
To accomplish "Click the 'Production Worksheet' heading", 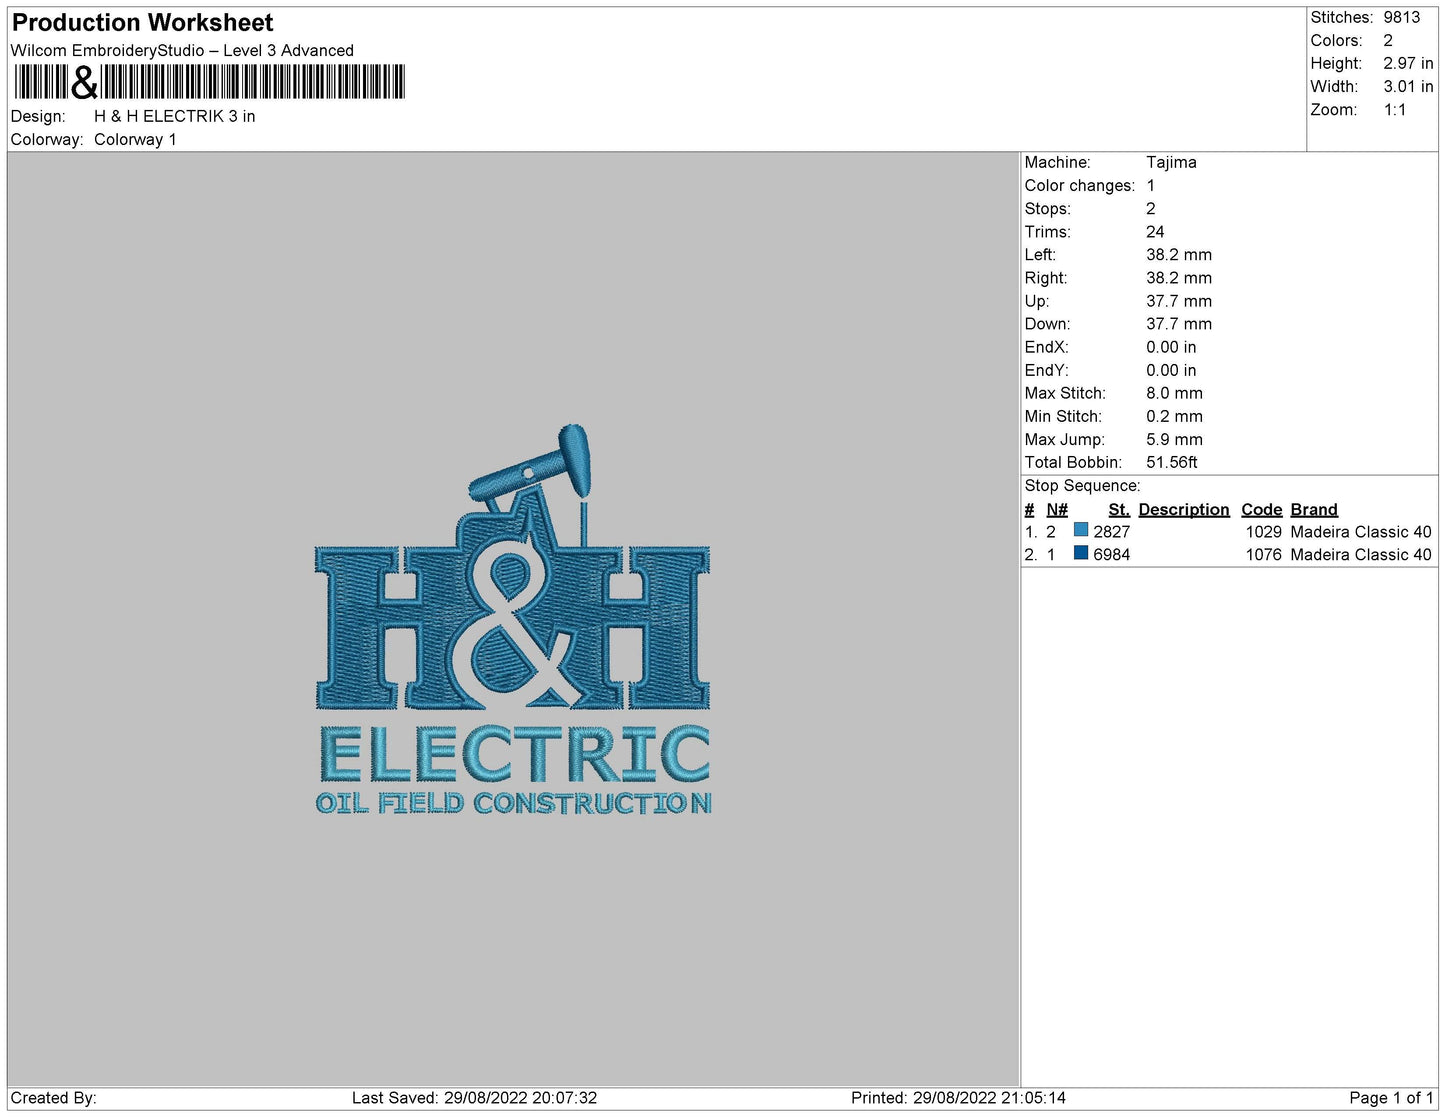I will (142, 22).
